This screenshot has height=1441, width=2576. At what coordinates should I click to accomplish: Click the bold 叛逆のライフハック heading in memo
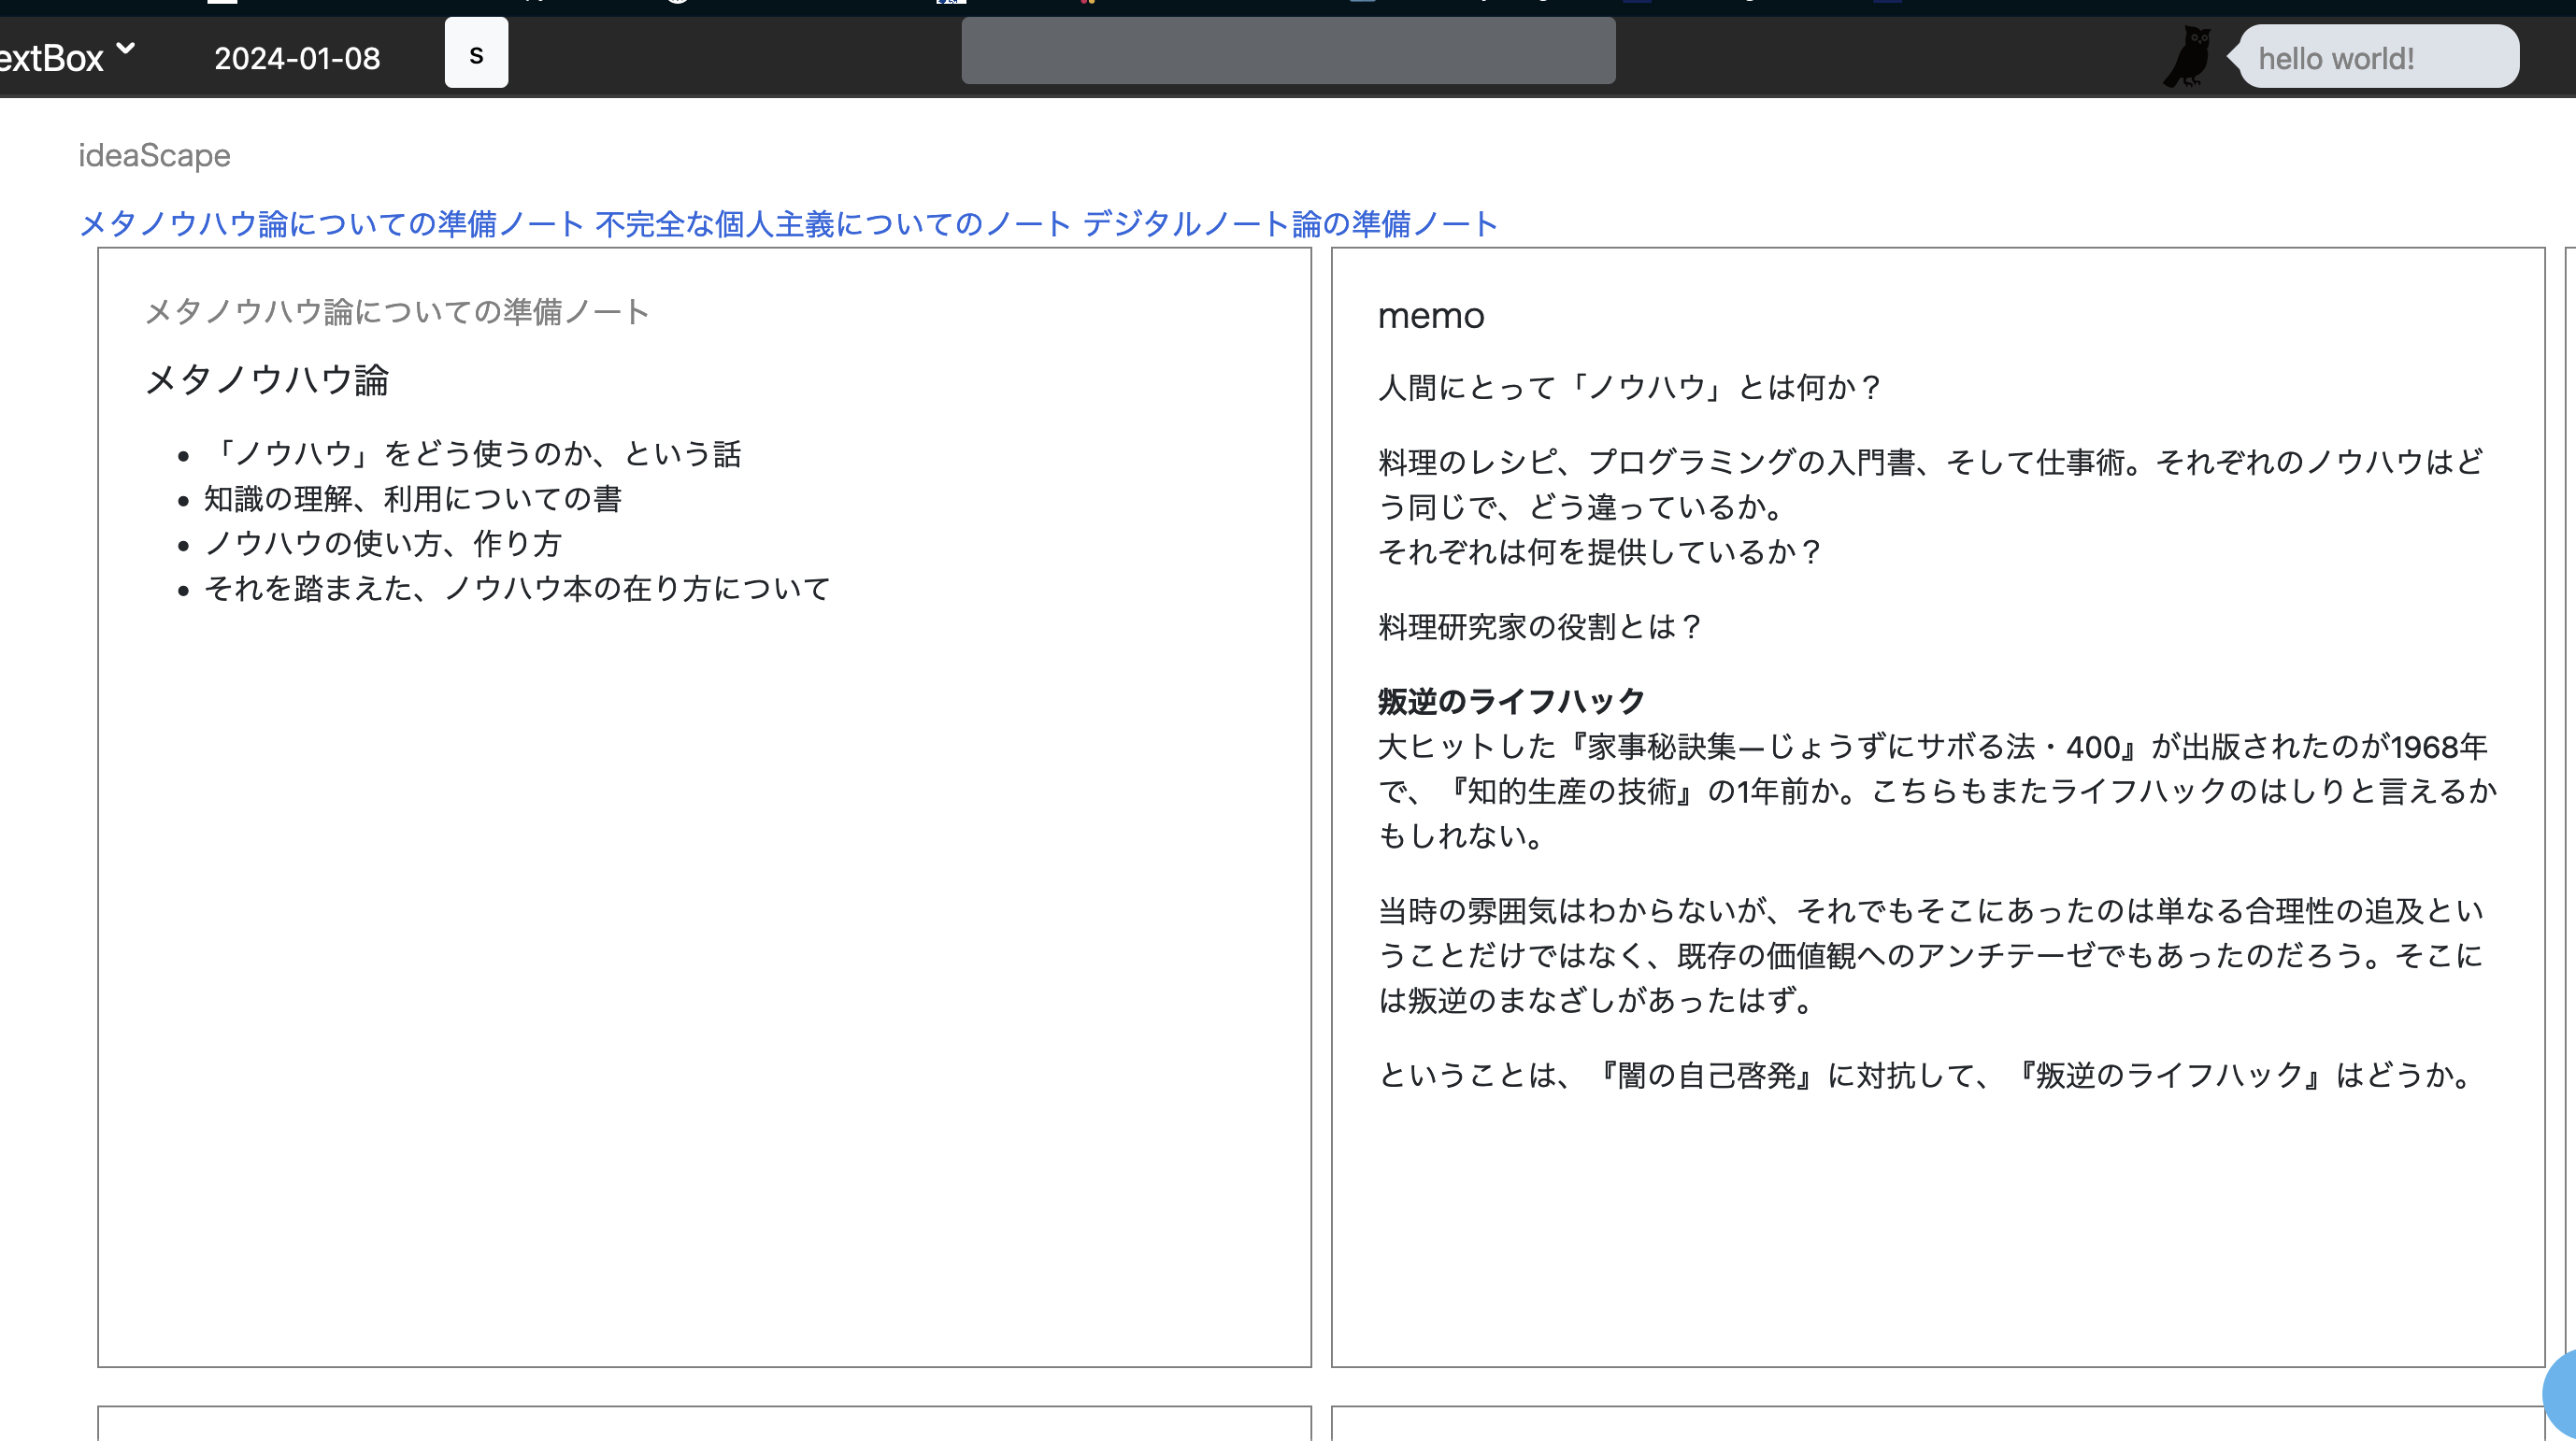(x=1510, y=701)
